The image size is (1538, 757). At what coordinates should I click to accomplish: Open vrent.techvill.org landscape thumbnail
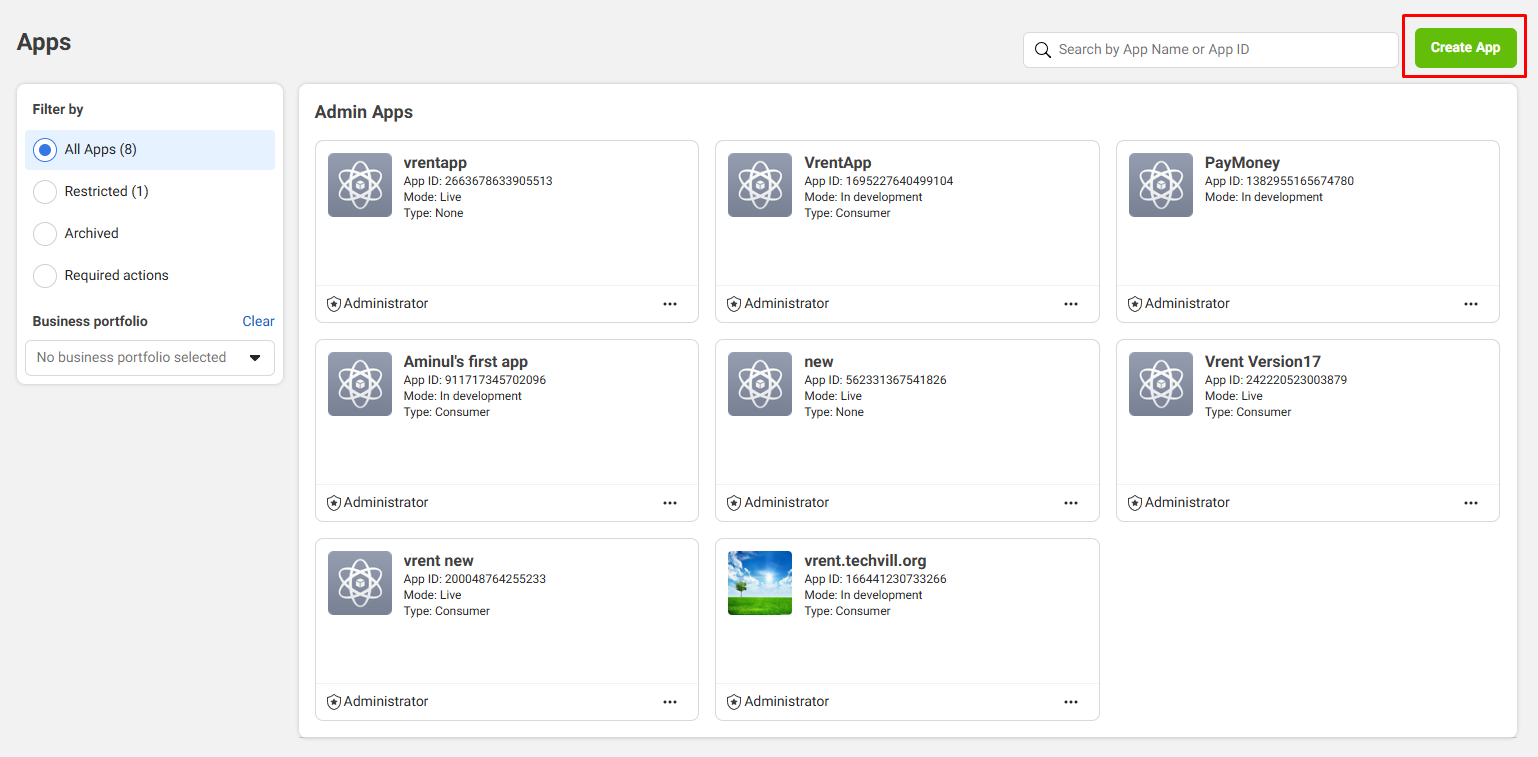point(760,583)
